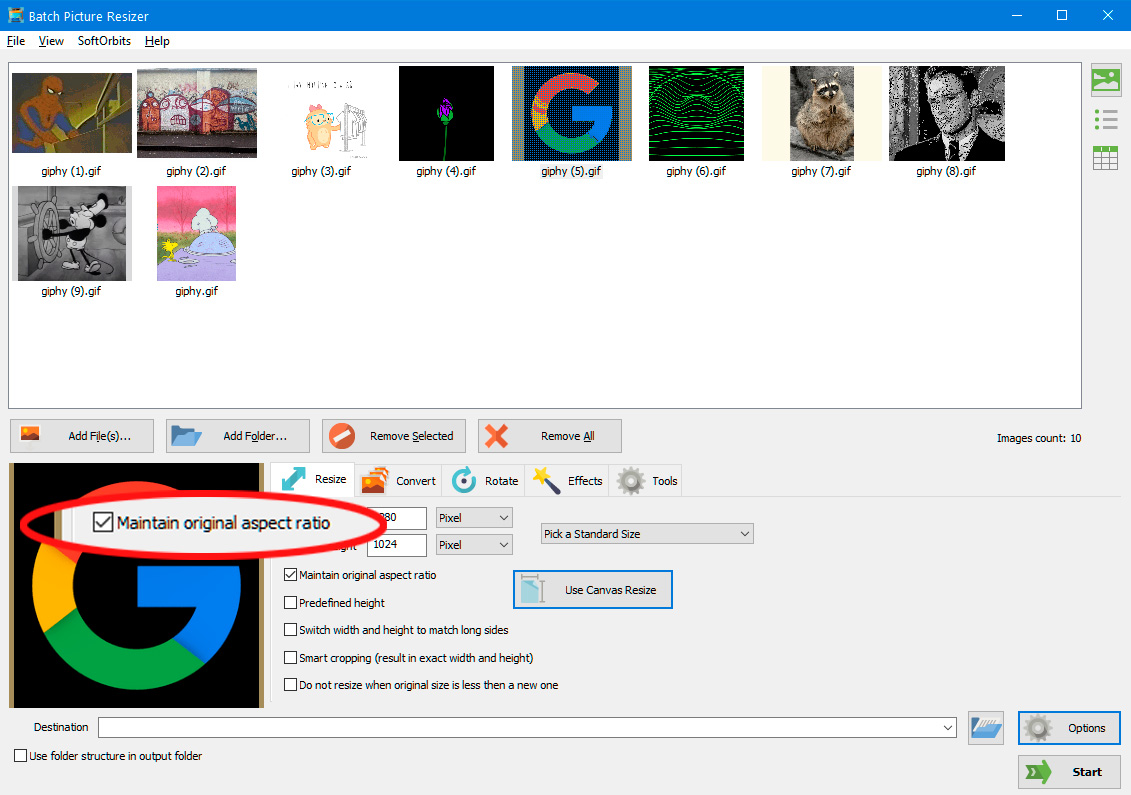1131x795 pixels.
Task: Click the Use Canvas Resize button
Action: [592, 589]
